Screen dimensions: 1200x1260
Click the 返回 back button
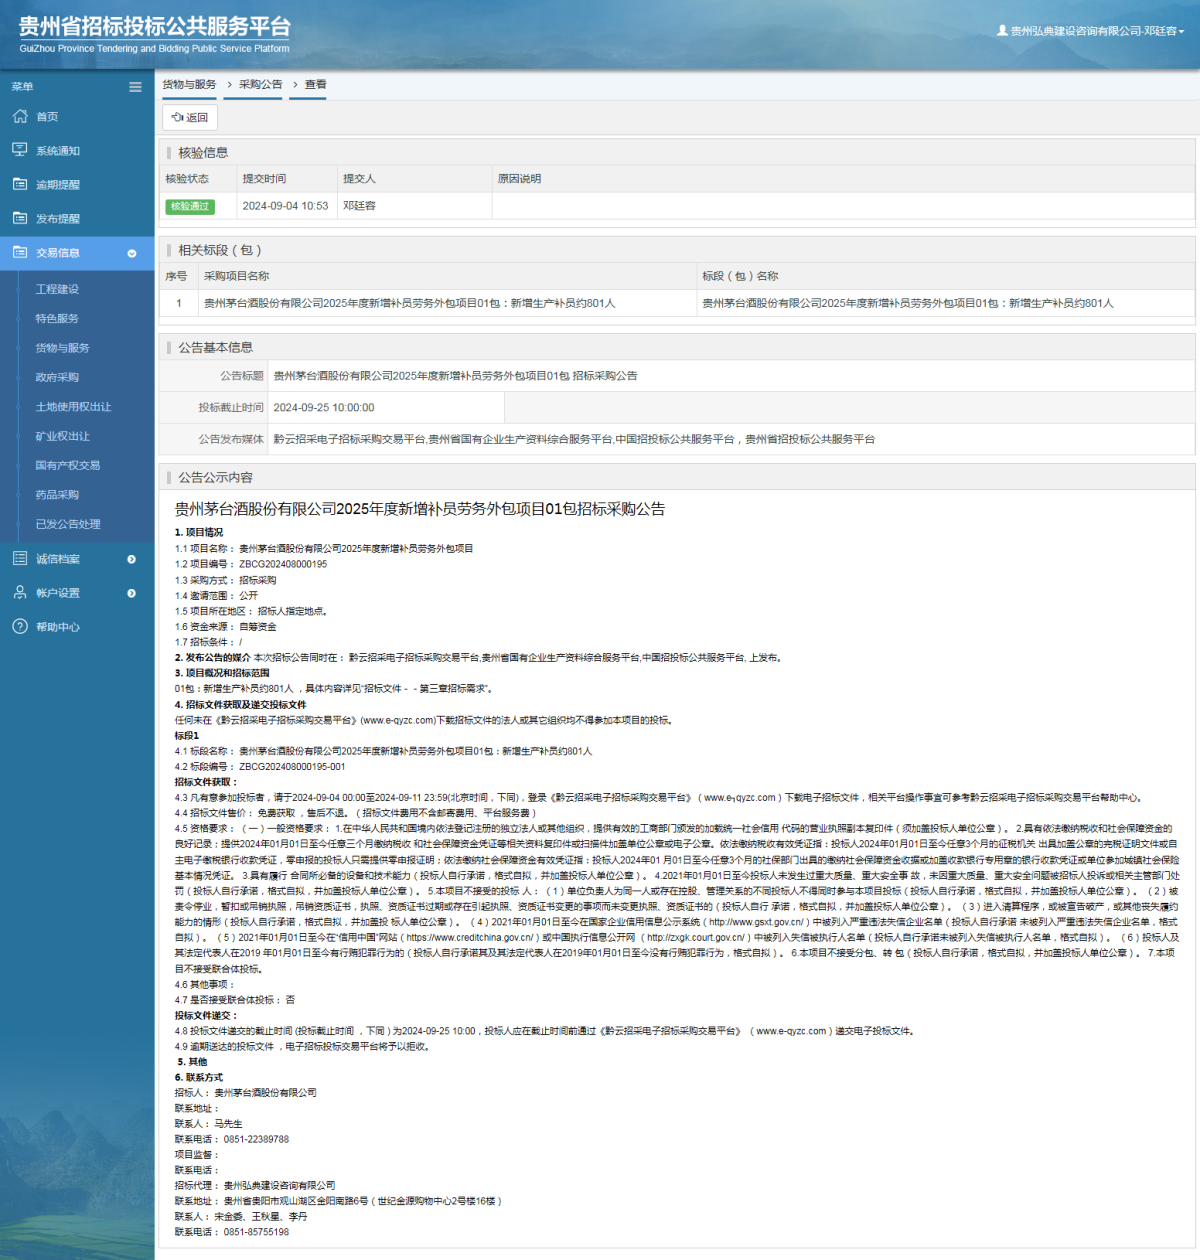pos(190,117)
